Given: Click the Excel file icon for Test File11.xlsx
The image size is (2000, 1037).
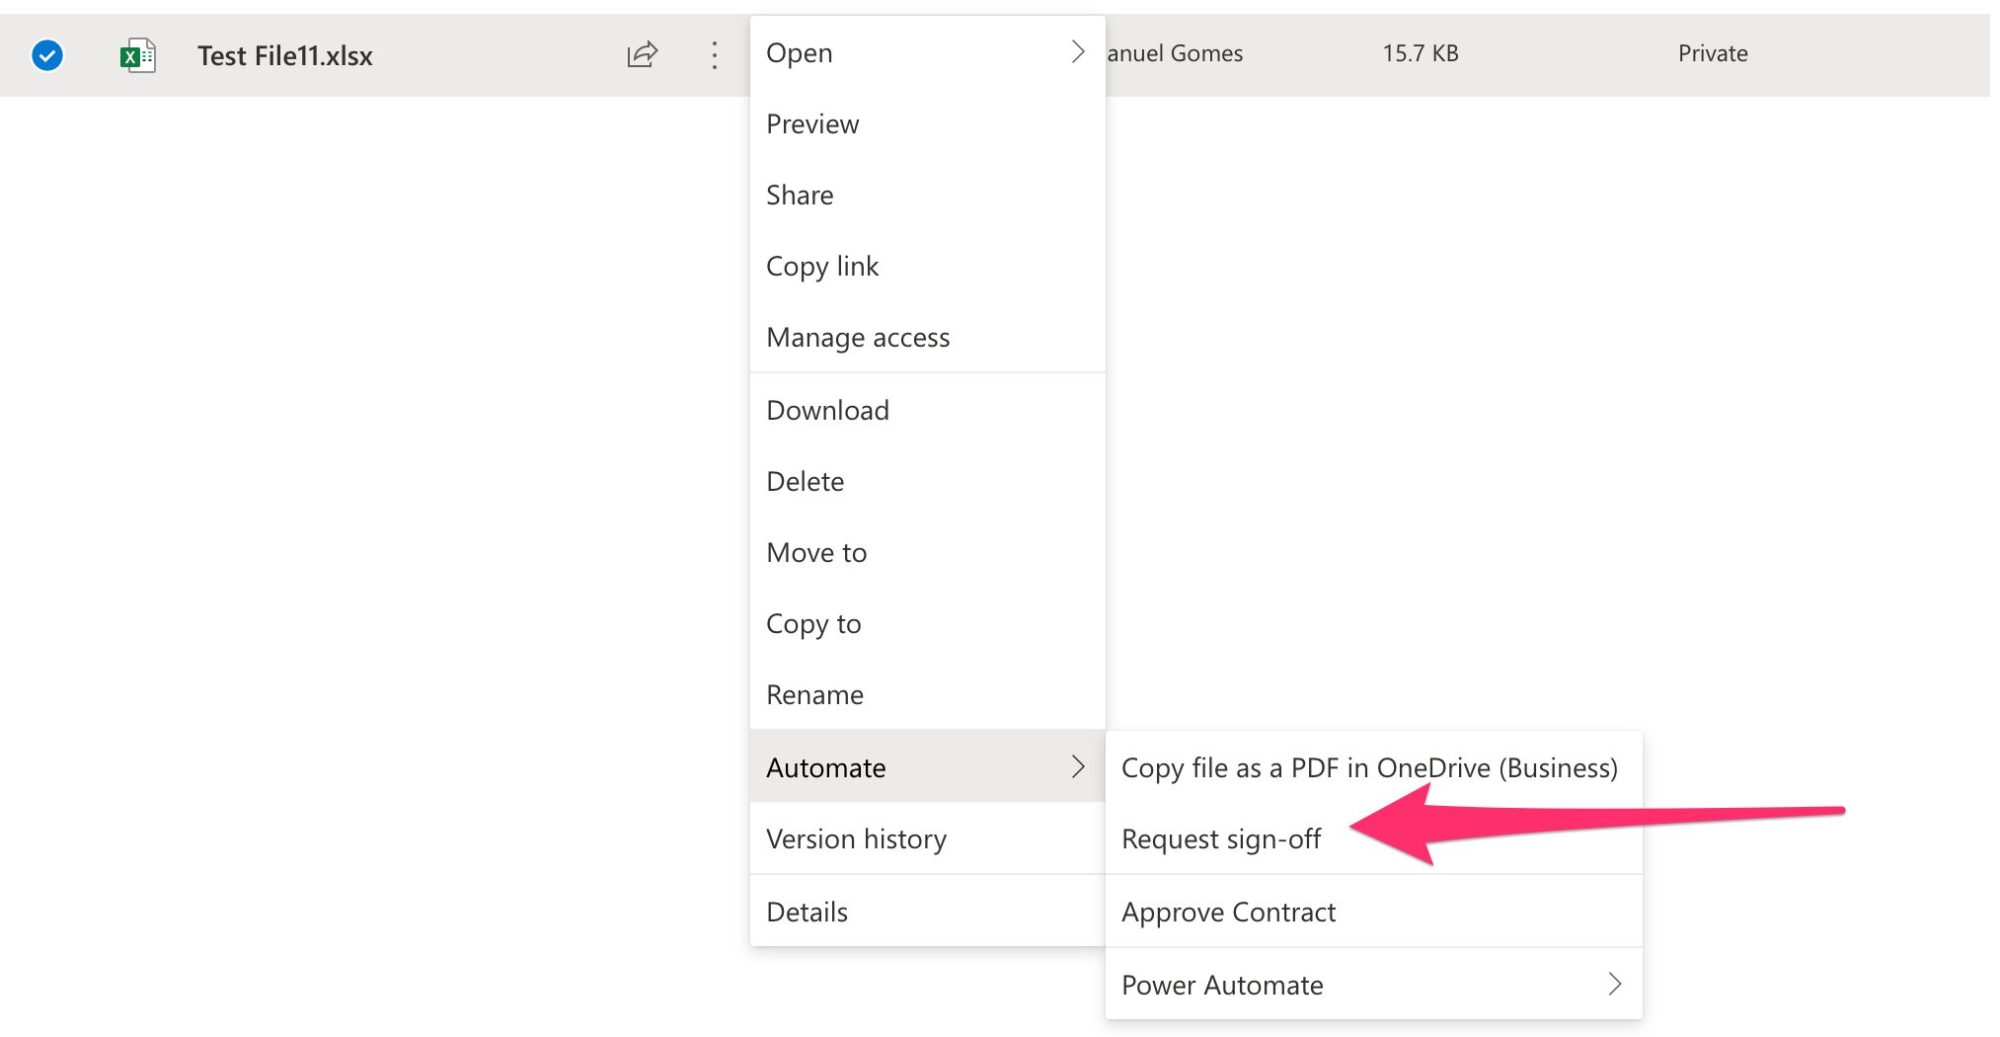Looking at the screenshot, I should [x=137, y=55].
